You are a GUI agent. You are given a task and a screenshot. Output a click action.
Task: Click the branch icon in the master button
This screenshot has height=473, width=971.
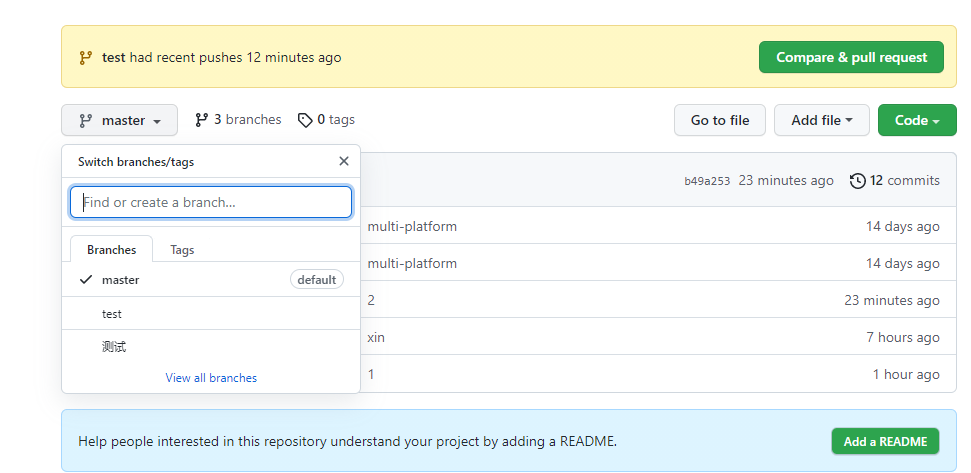coord(85,121)
